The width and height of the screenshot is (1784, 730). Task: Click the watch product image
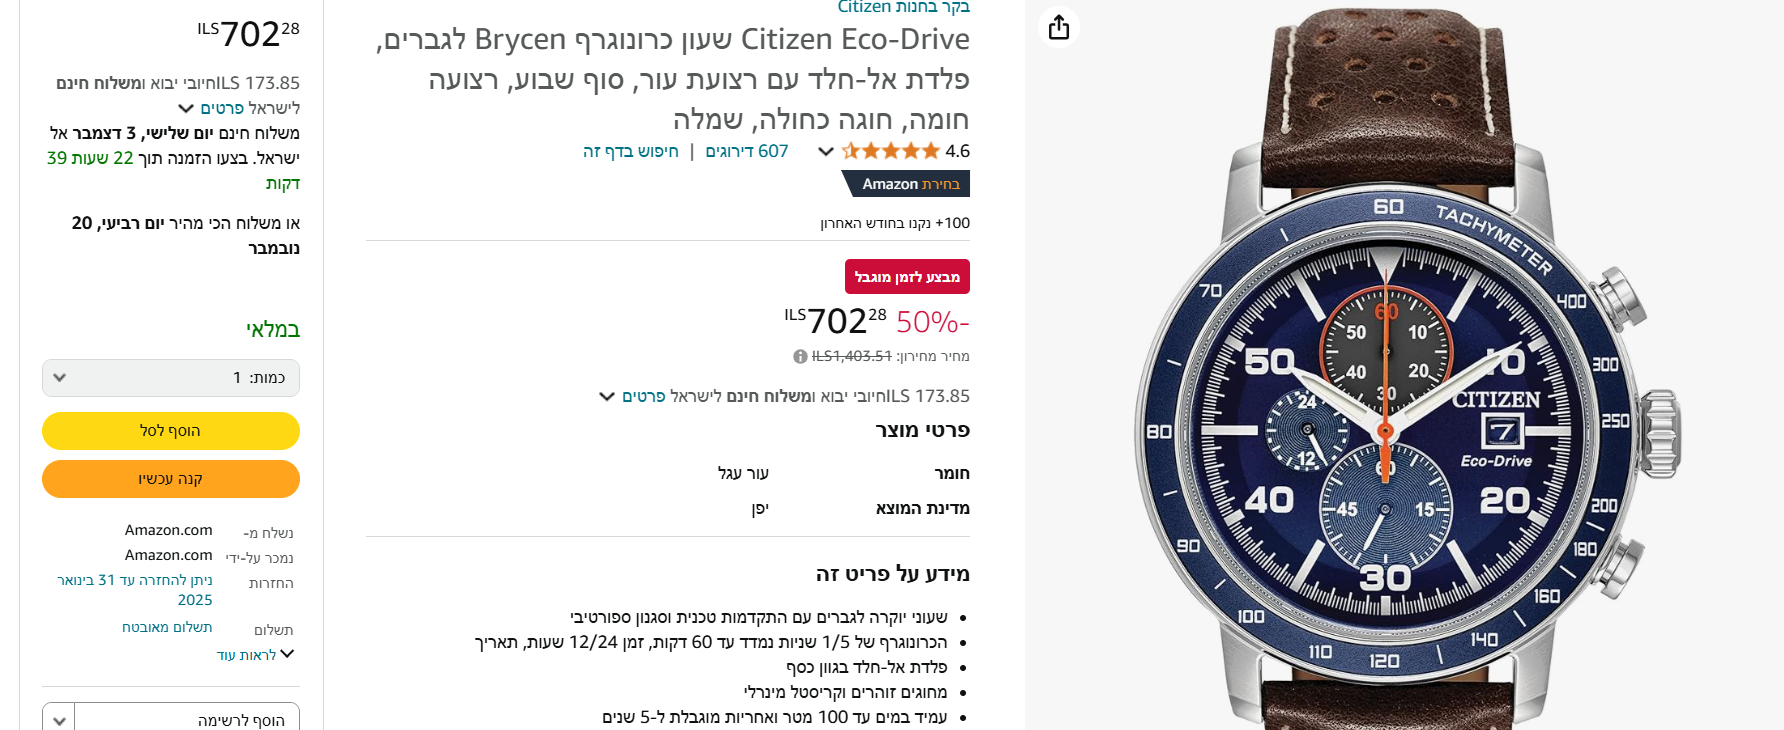pos(1404,370)
